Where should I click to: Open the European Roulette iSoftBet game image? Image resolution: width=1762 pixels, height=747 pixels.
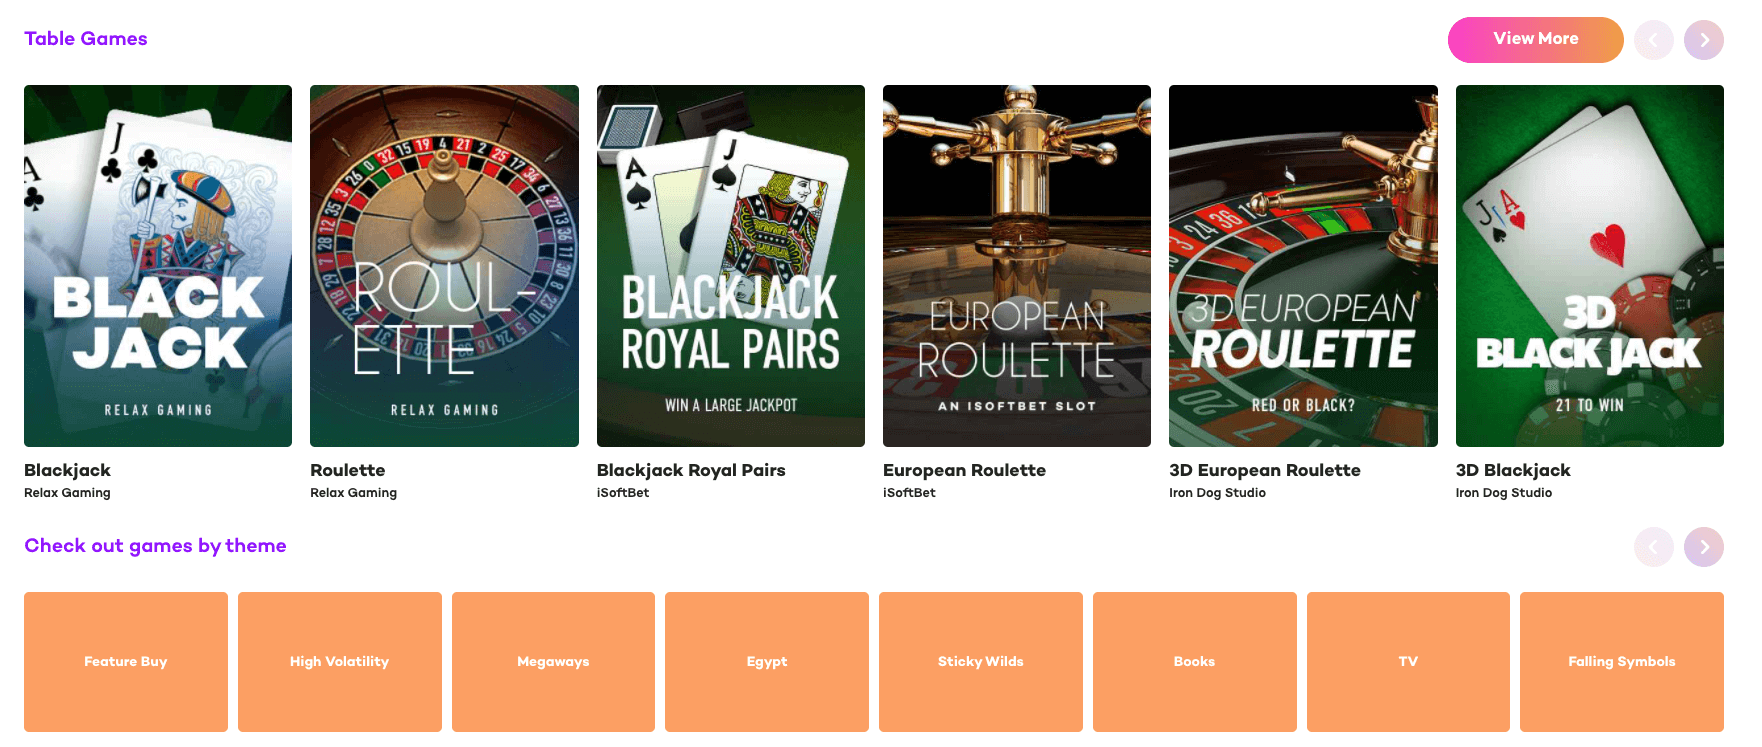coord(1017,266)
